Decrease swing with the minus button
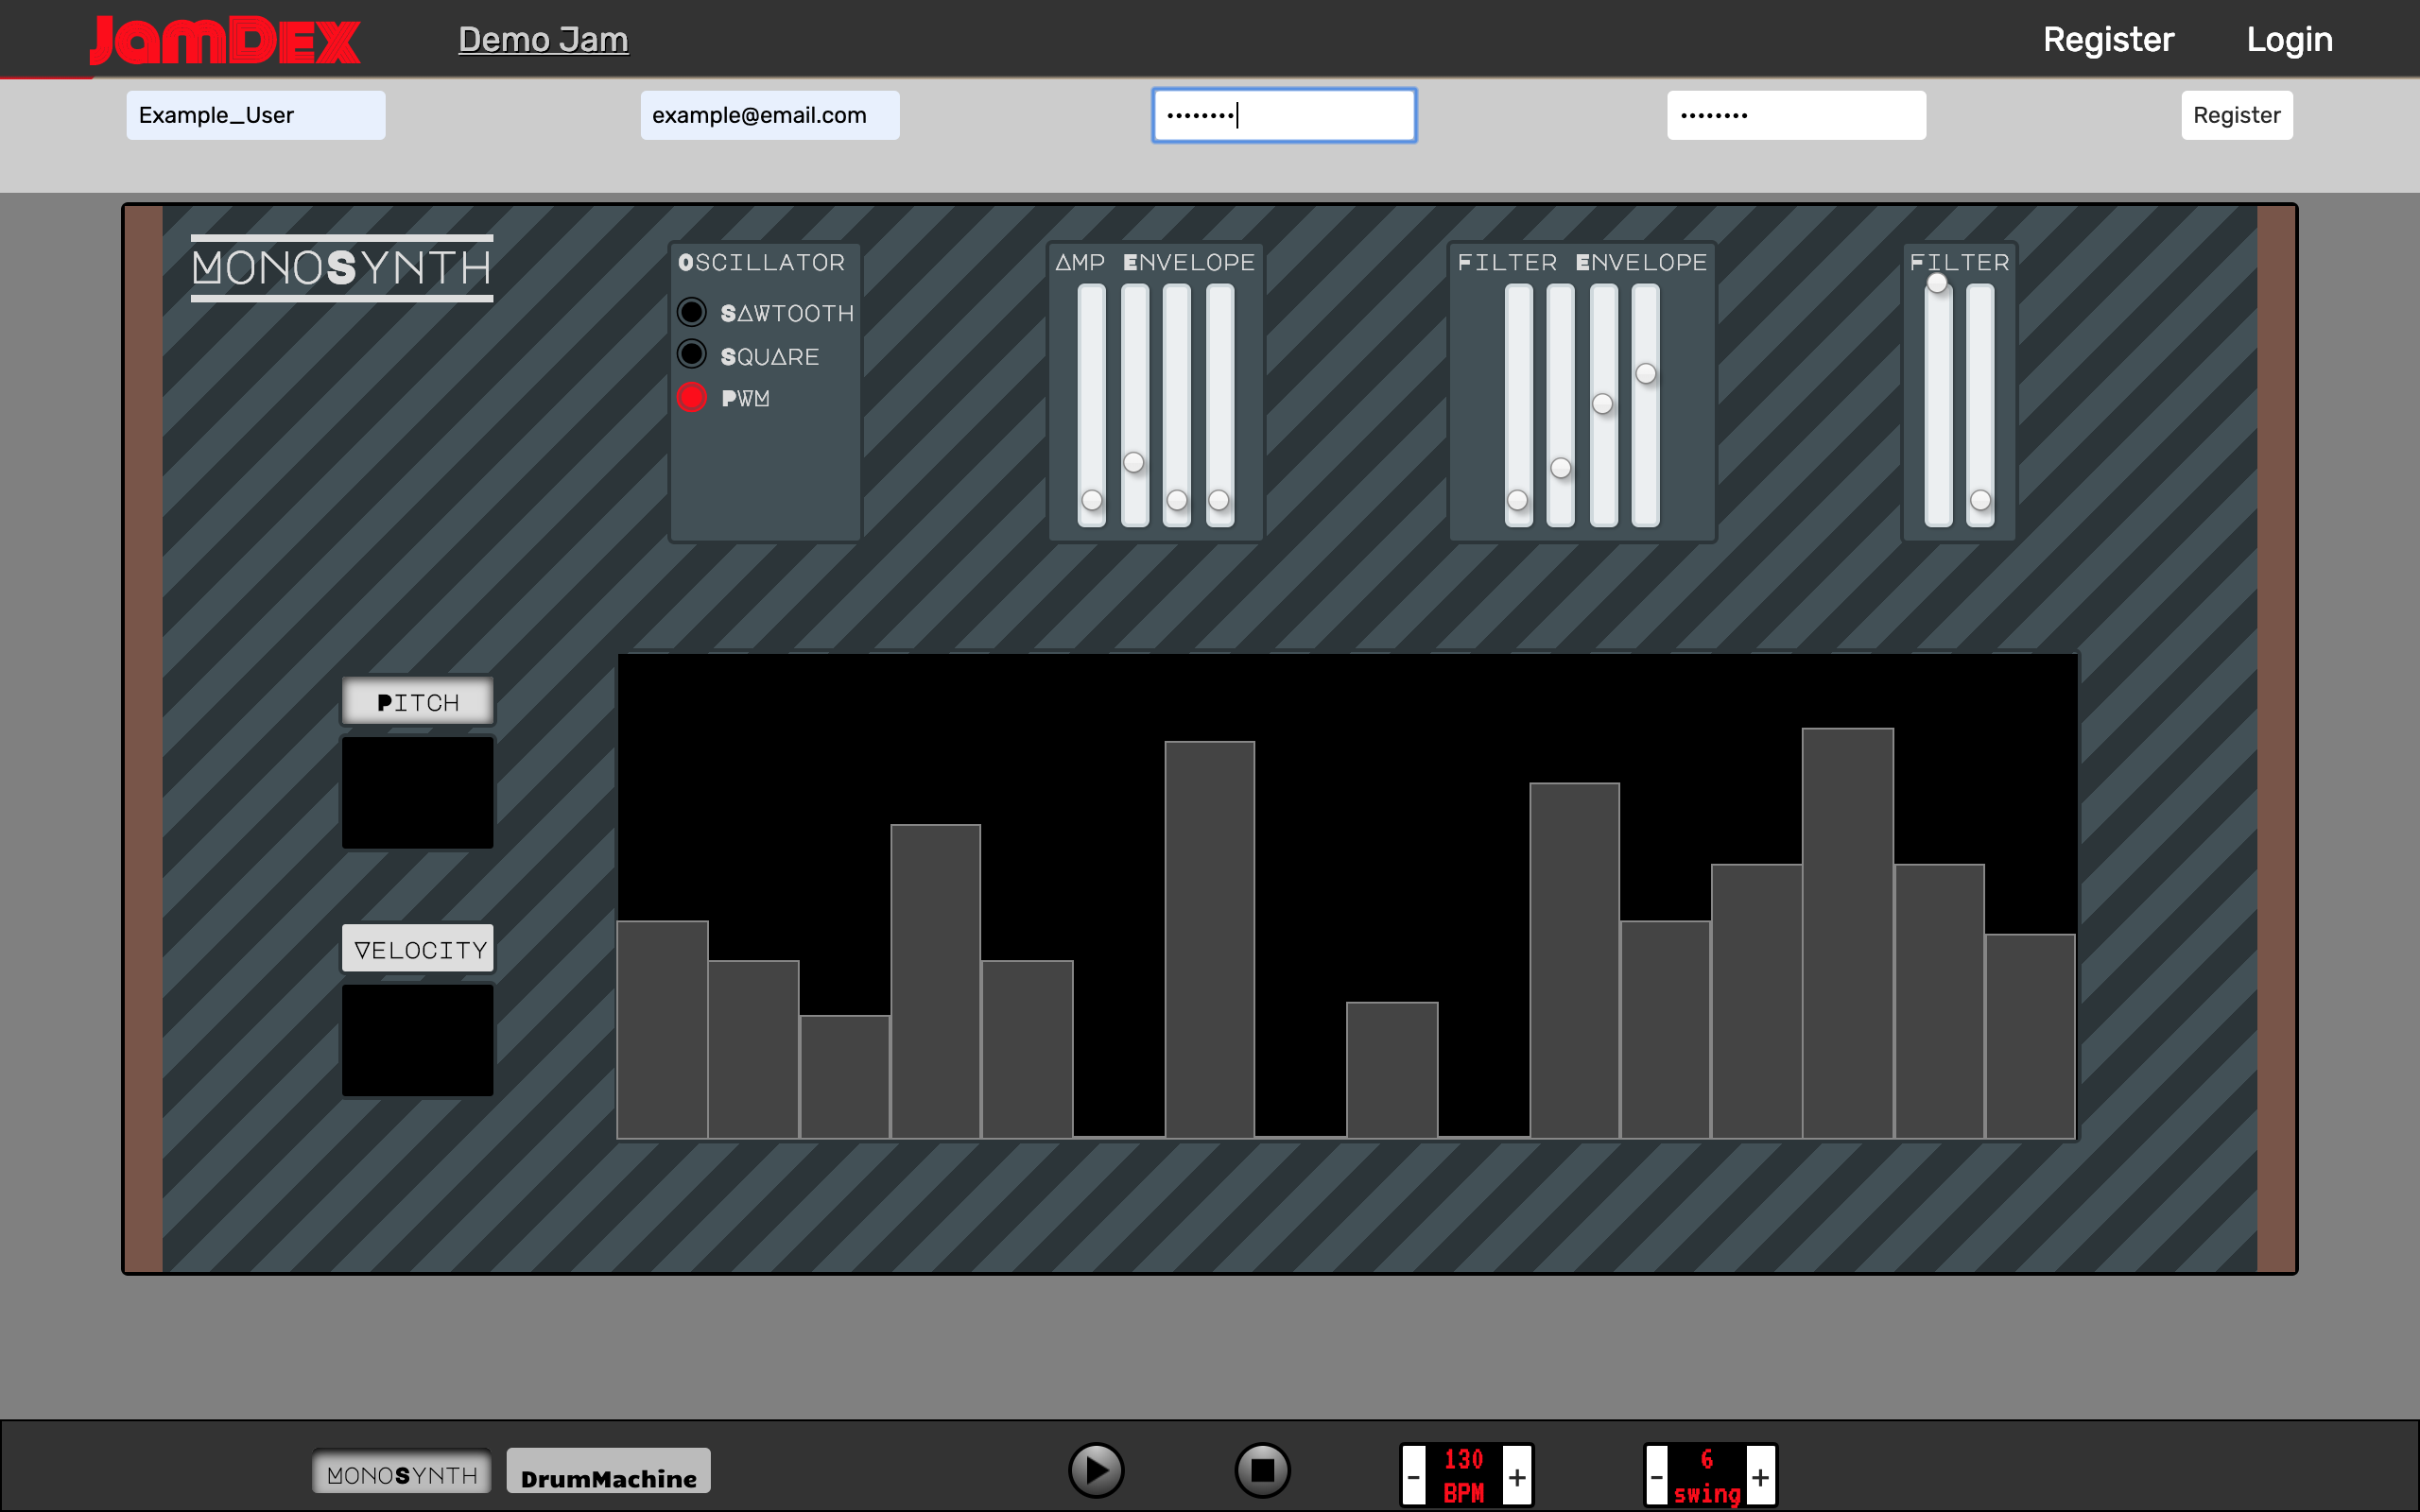 click(x=1656, y=1476)
